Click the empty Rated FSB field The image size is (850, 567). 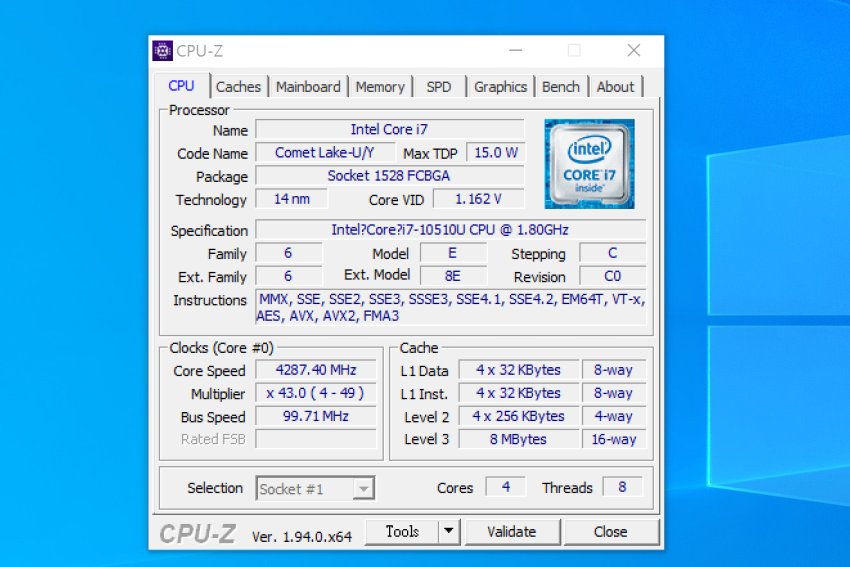[x=316, y=439]
